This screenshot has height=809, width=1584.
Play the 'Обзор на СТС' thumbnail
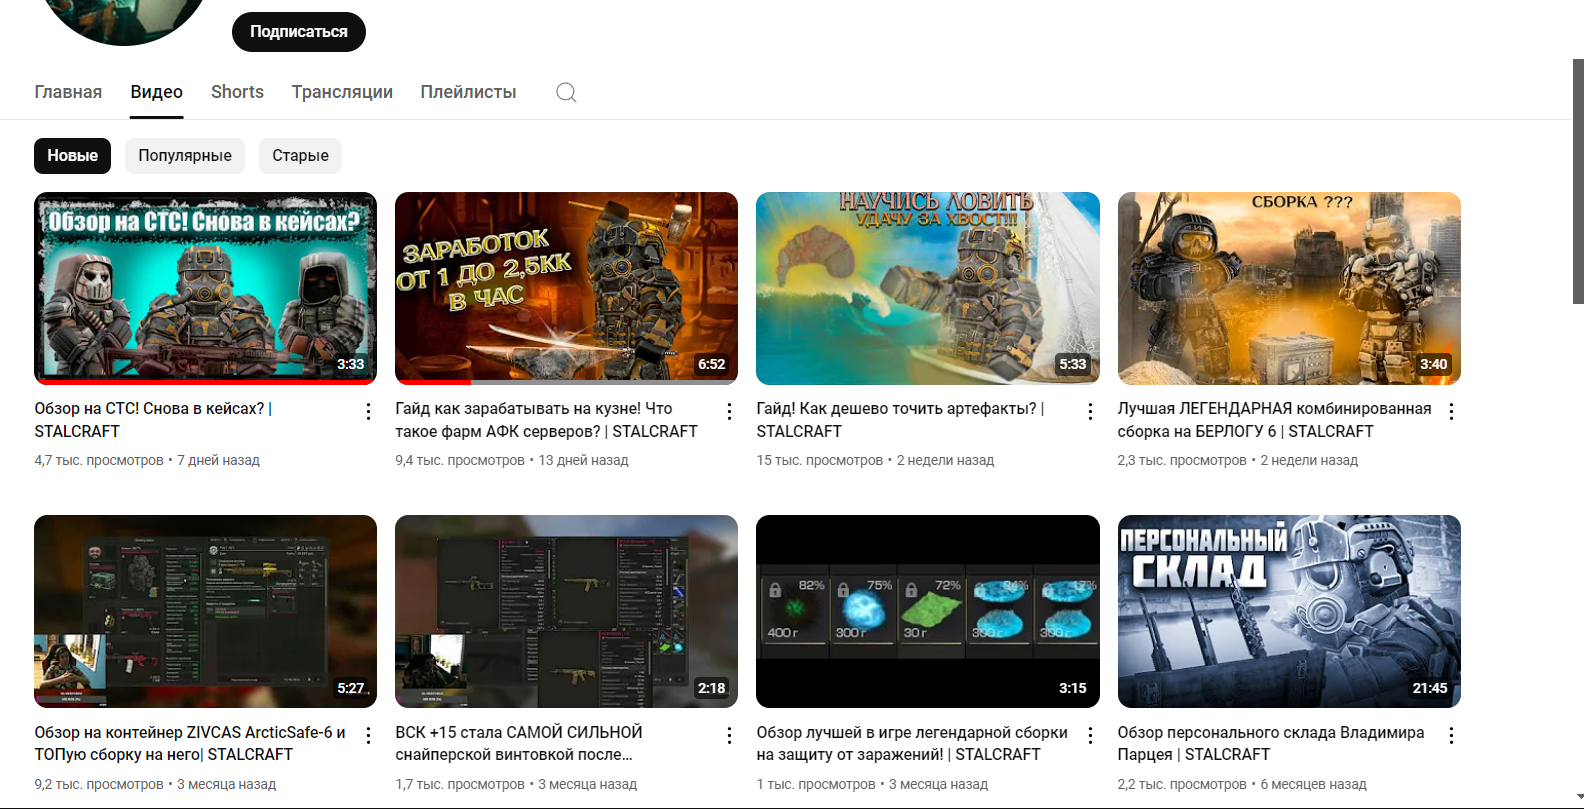pyautogui.click(x=205, y=288)
